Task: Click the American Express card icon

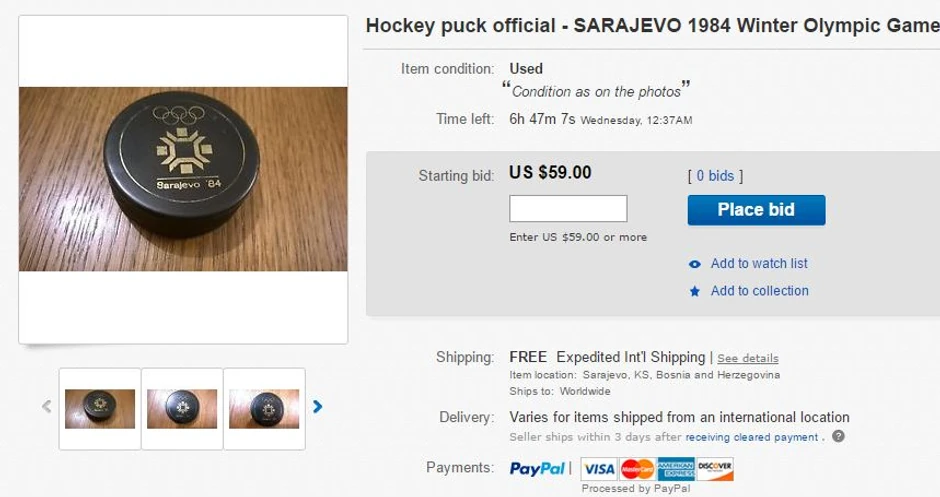Action: click(x=675, y=468)
